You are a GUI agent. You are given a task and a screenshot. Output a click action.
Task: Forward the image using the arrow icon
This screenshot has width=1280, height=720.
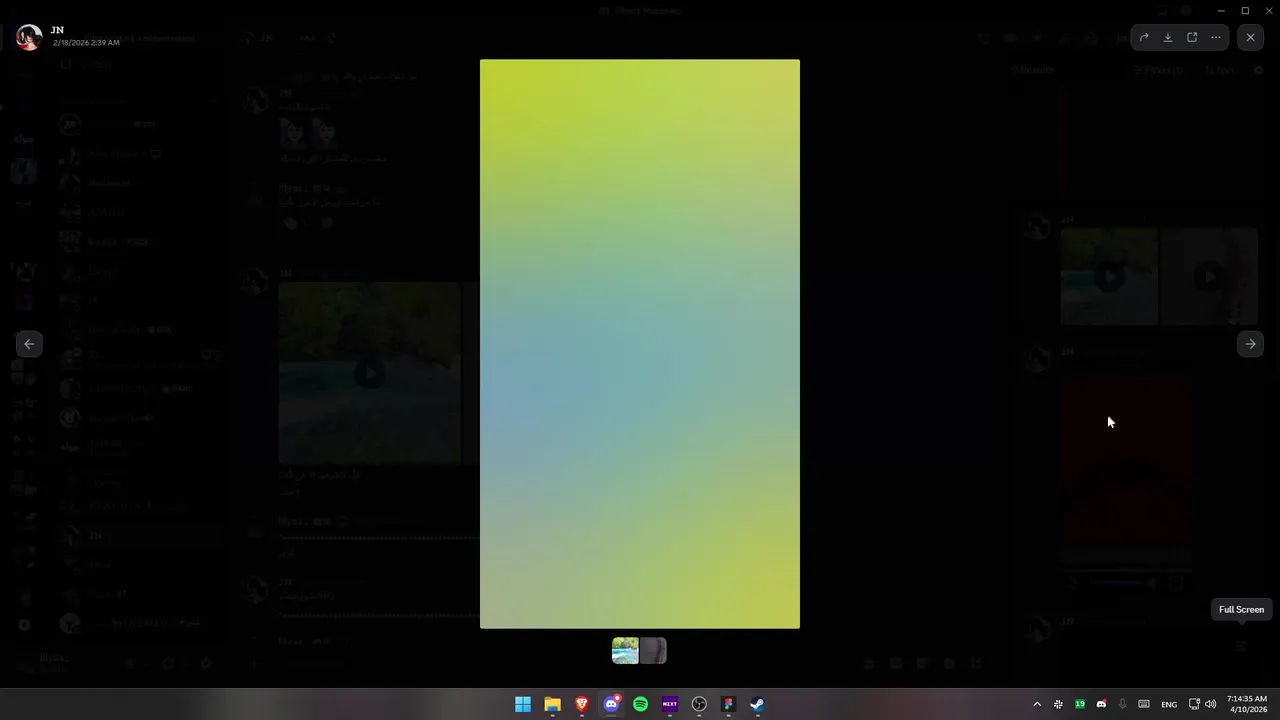[x=1144, y=37]
